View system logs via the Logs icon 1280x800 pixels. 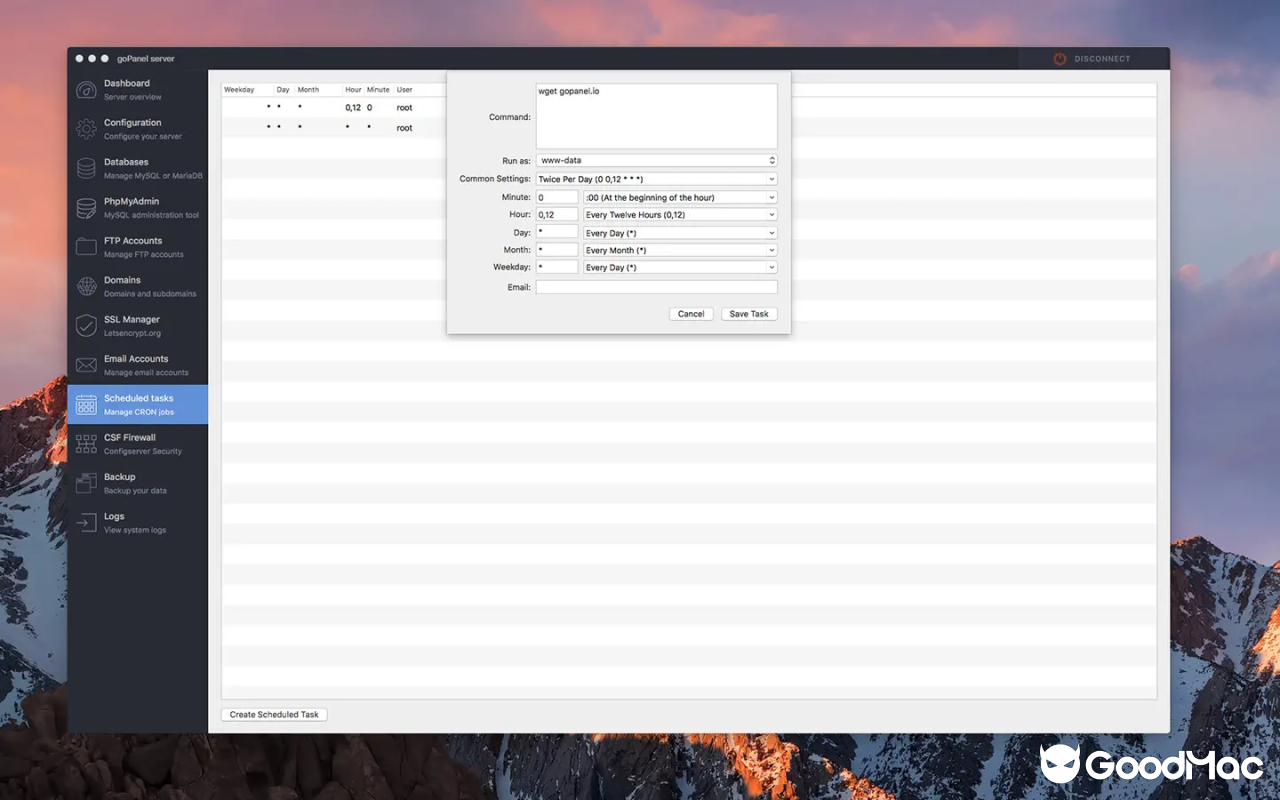(85, 521)
